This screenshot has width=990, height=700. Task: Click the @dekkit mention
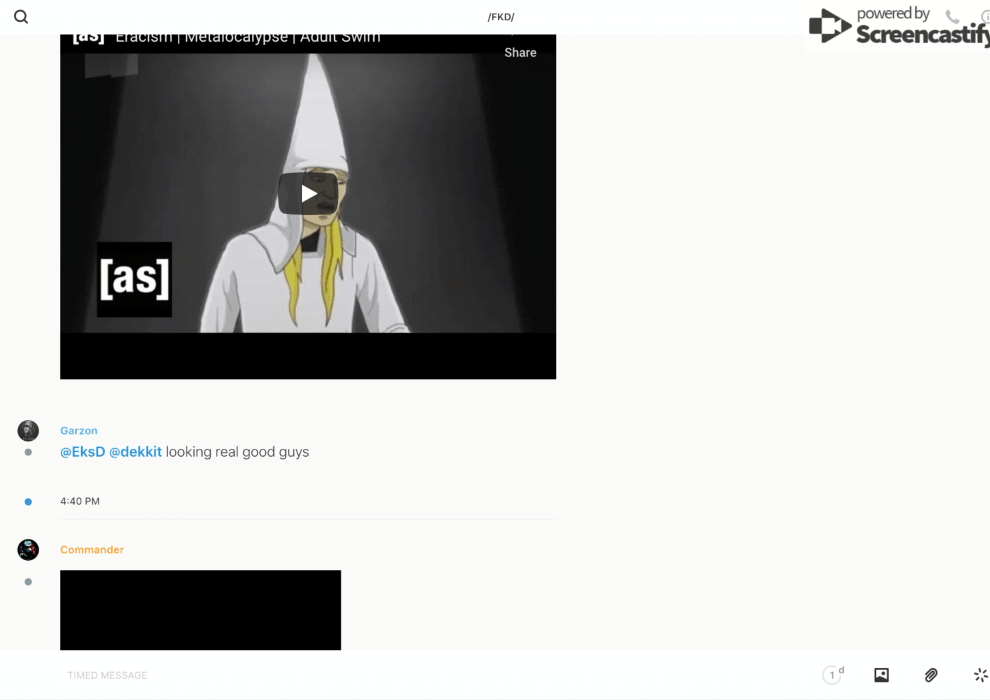[135, 452]
